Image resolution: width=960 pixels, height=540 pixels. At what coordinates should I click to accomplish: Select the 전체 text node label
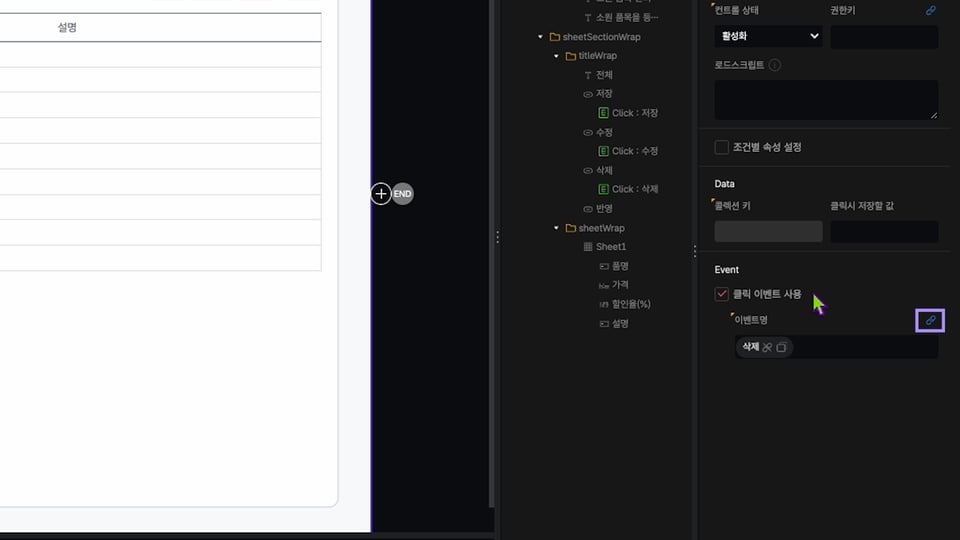604,75
